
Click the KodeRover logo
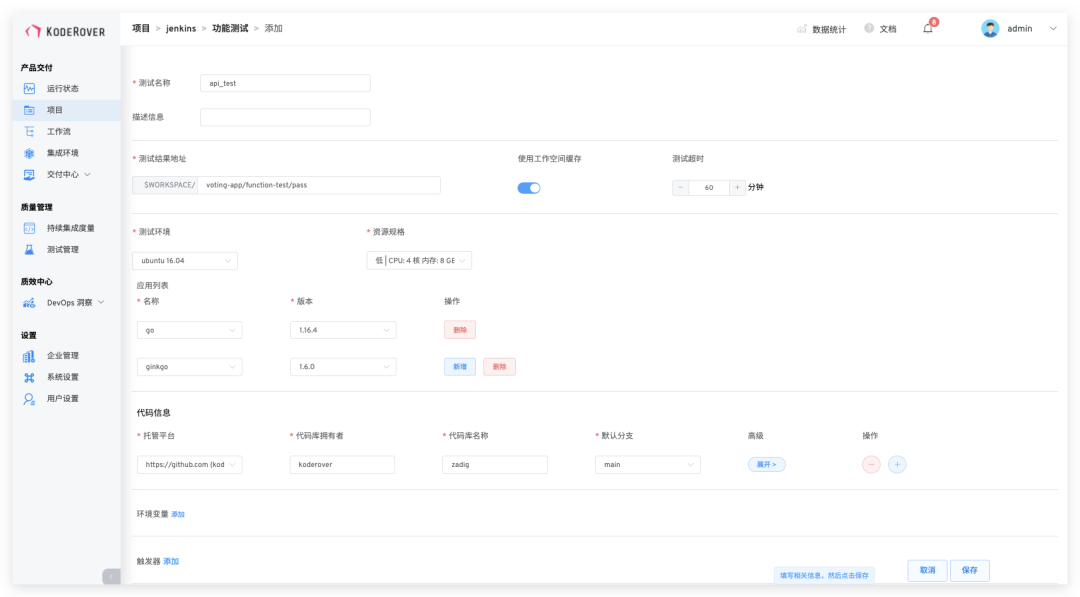click(65, 31)
